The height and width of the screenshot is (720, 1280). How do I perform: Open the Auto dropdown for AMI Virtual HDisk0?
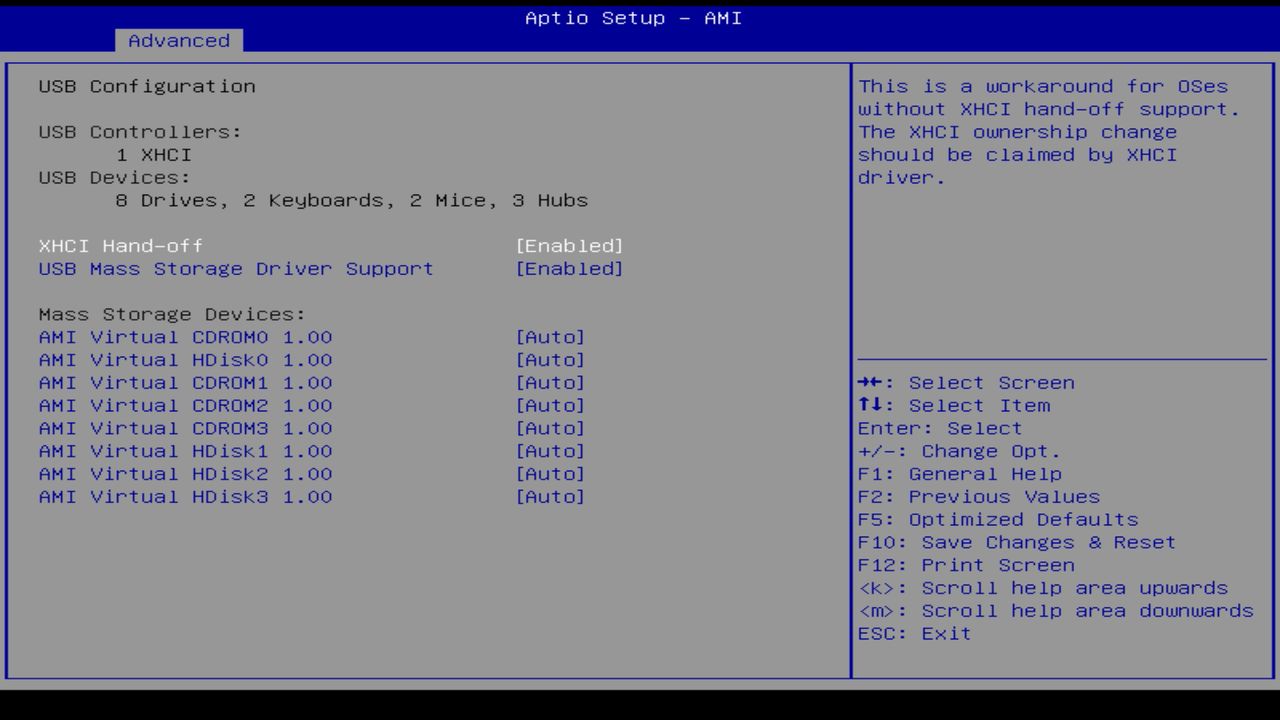(x=551, y=359)
